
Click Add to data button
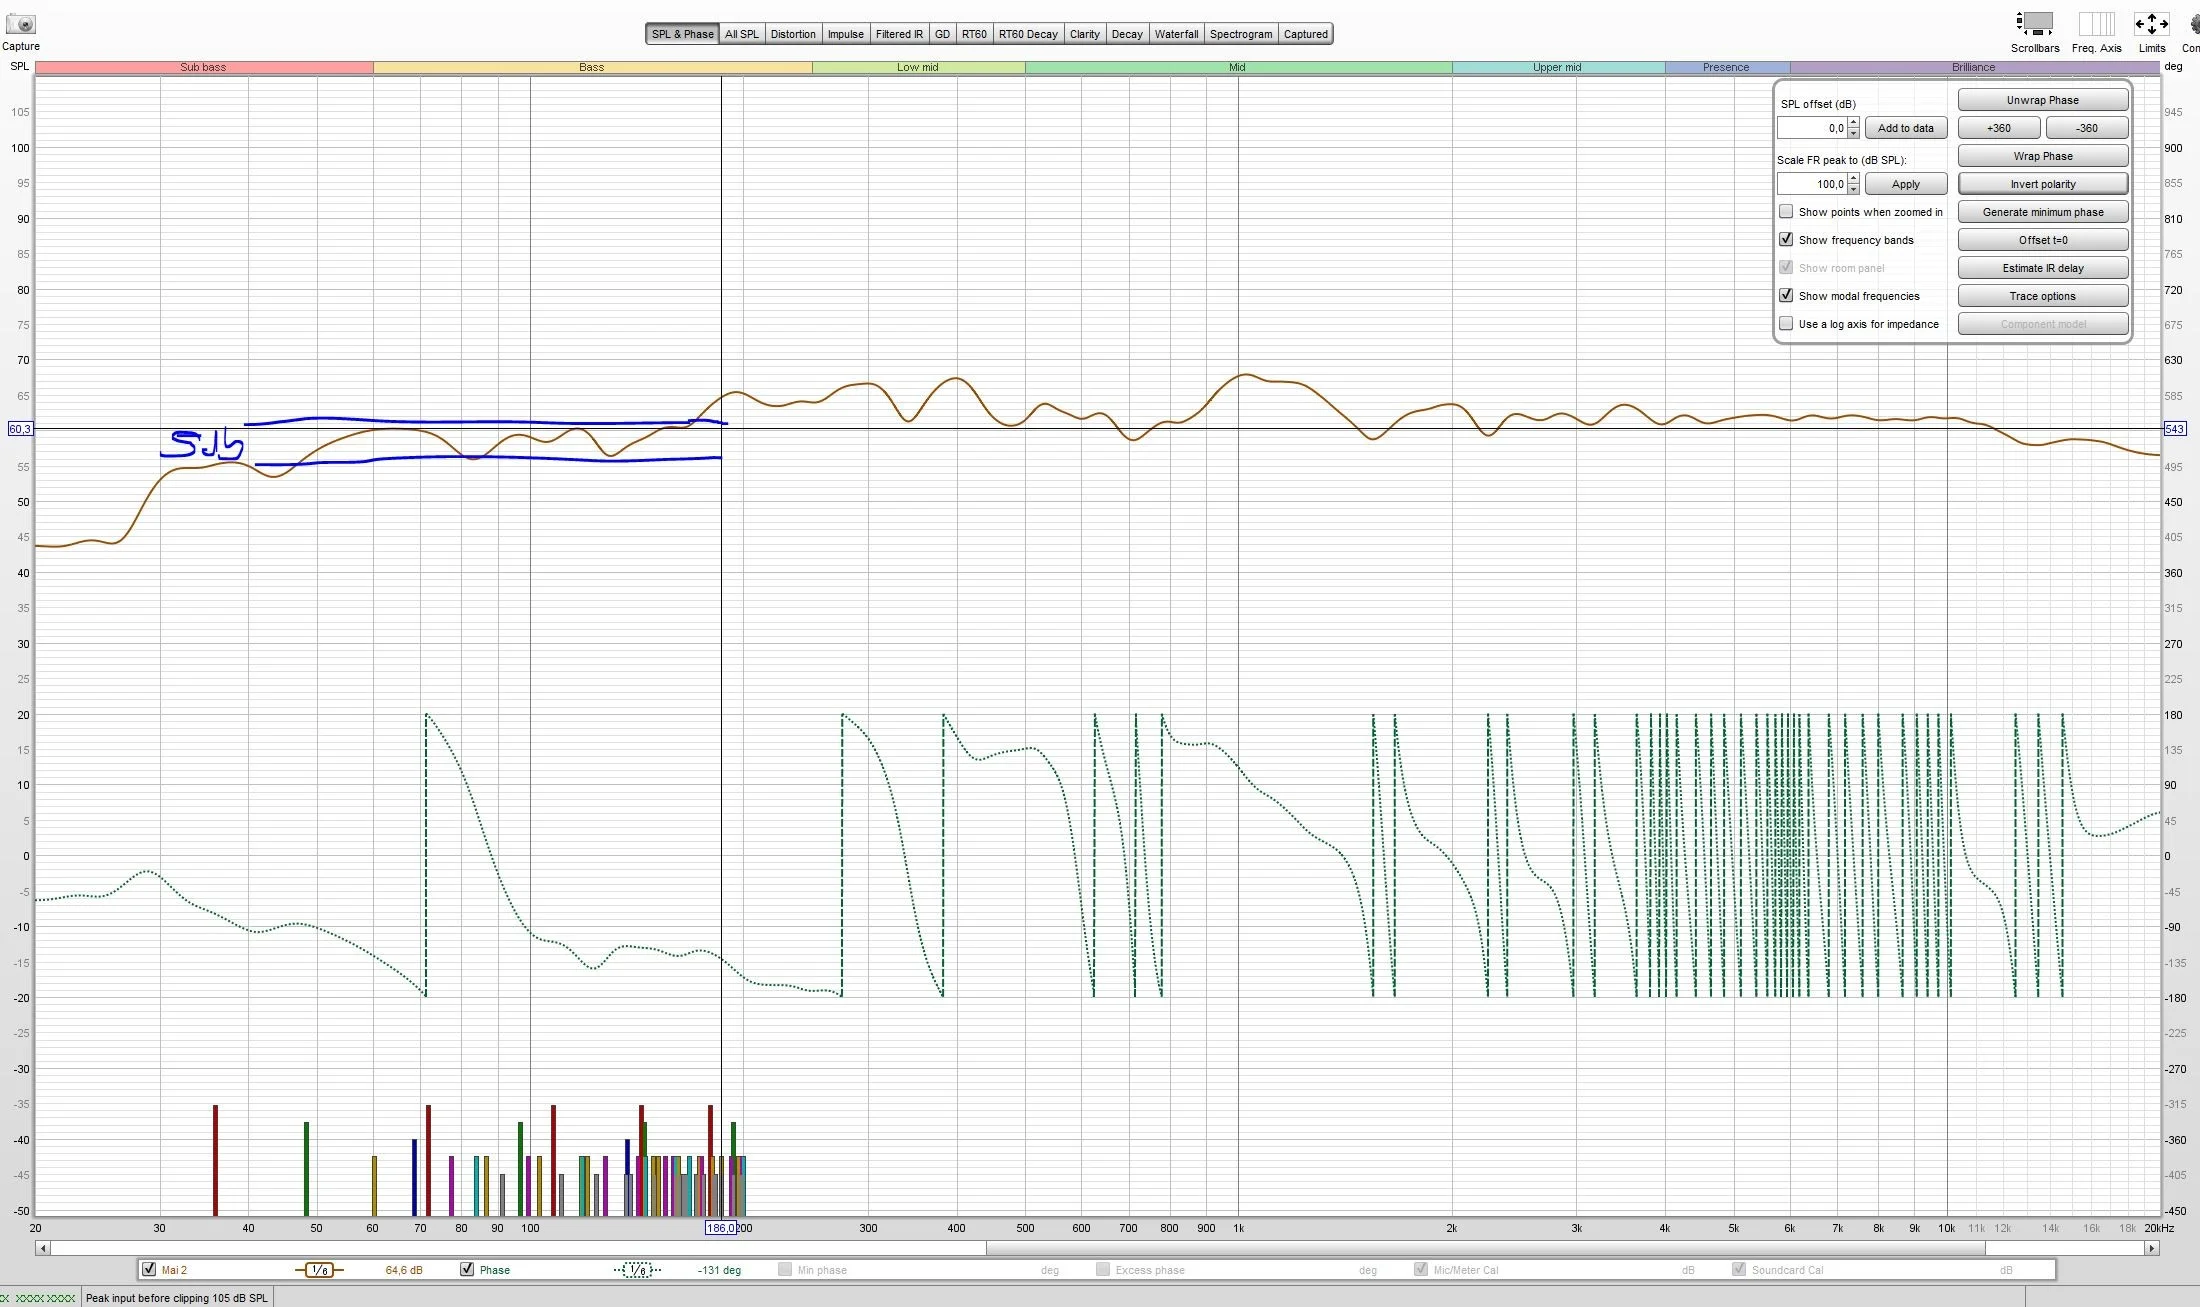coord(1905,128)
